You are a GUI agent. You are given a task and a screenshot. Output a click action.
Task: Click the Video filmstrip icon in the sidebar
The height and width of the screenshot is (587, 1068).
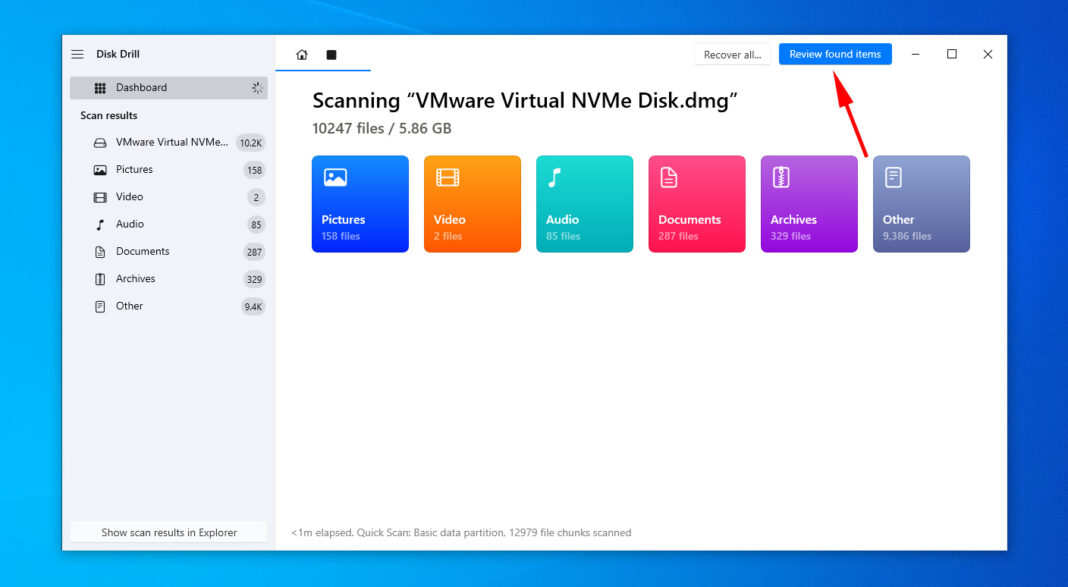[x=99, y=196]
